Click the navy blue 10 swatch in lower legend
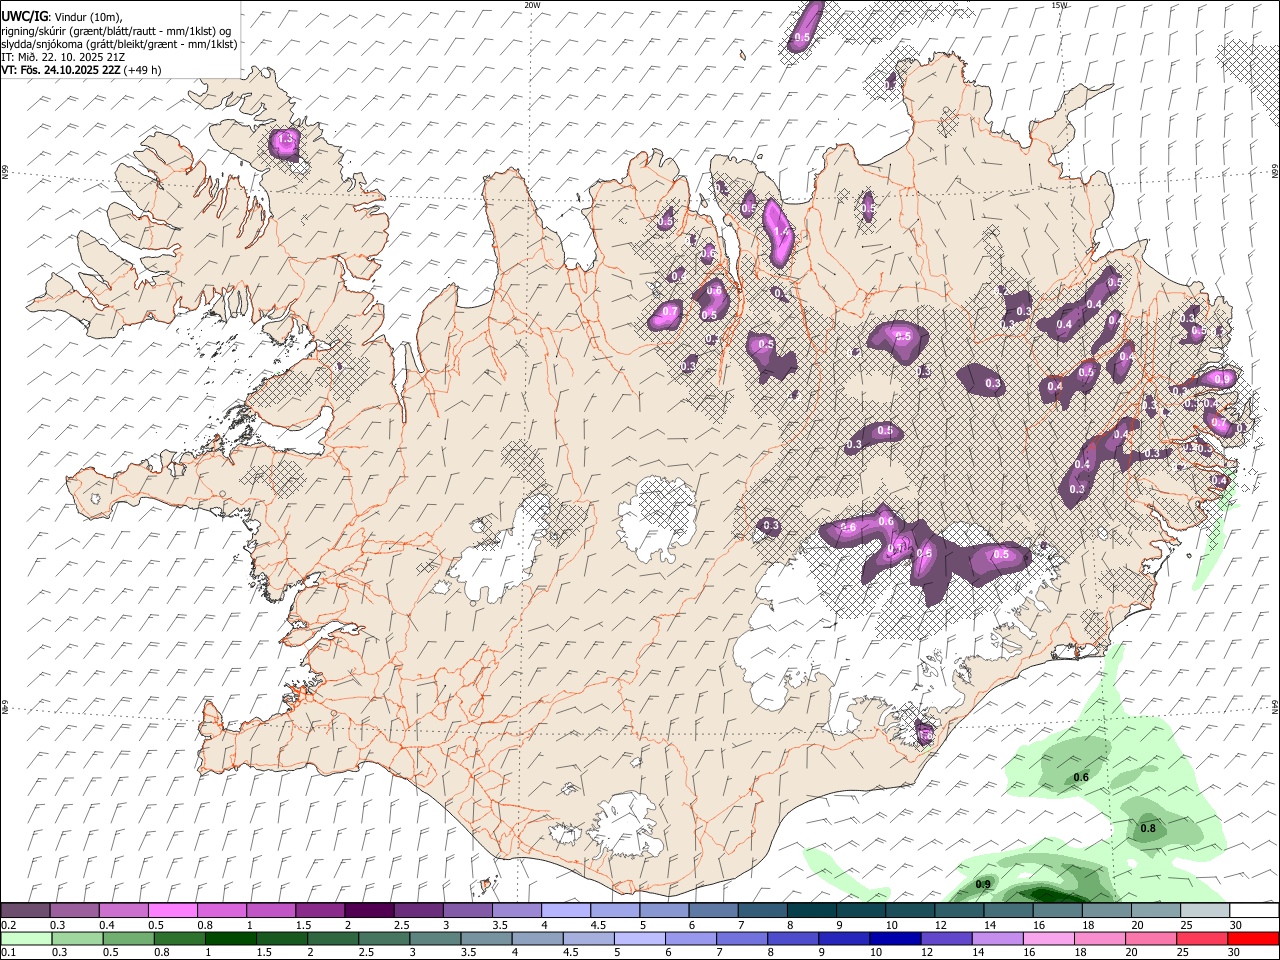Image resolution: width=1280 pixels, height=960 pixels. pyautogui.click(x=894, y=938)
